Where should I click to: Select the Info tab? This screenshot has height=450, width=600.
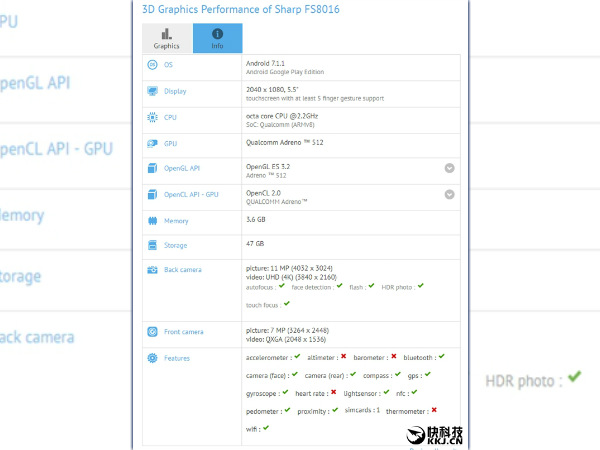[x=217, y=38]
